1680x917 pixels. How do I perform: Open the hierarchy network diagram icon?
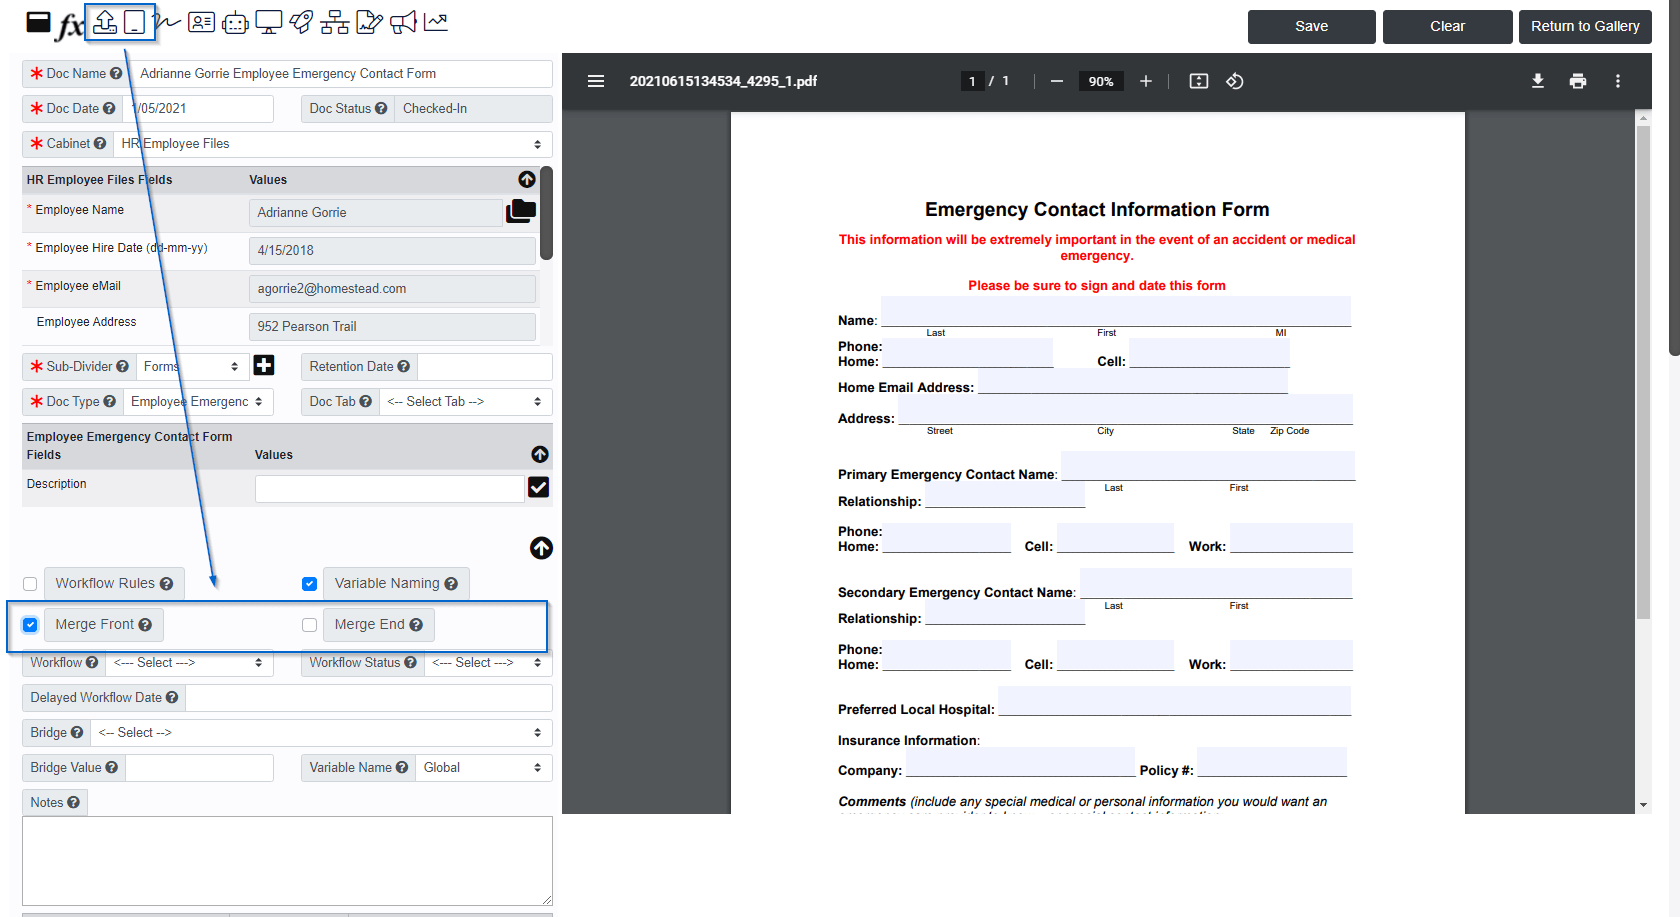point(335,22)
